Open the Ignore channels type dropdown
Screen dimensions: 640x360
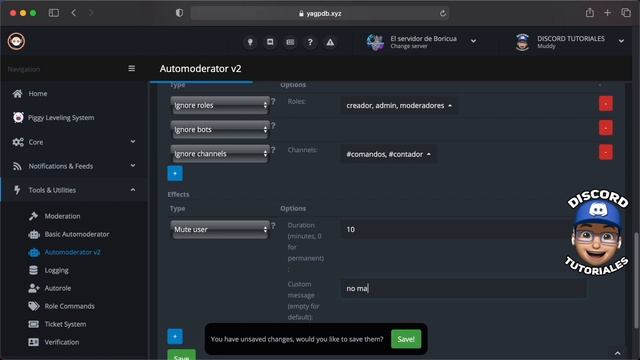coord(220,153)
